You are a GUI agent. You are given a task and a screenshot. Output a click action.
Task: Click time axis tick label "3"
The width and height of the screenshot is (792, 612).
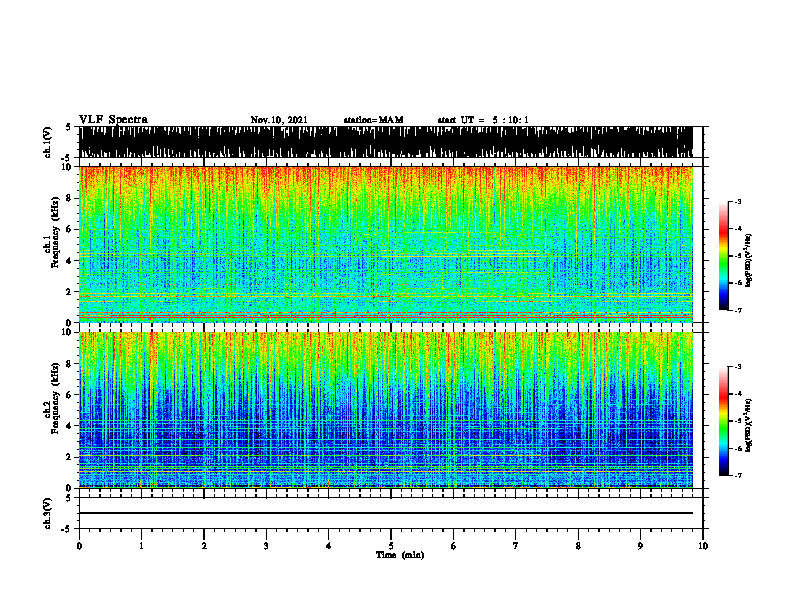coord(266,546)
